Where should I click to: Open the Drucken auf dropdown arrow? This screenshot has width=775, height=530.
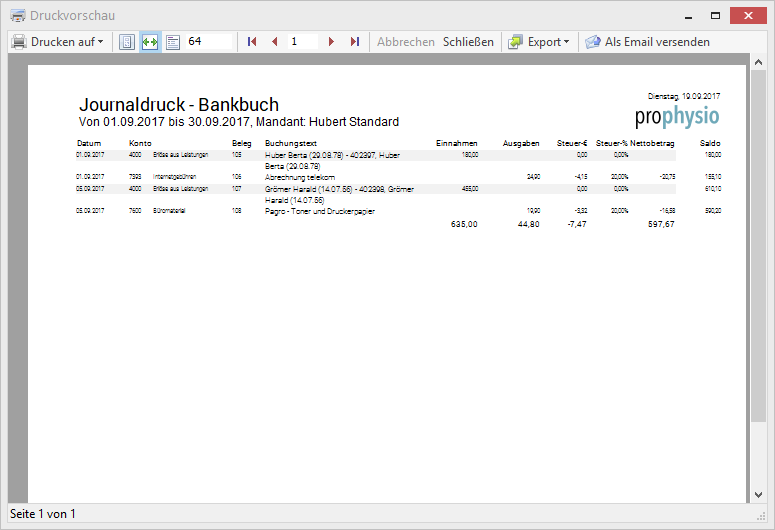[x=100, y=42]
